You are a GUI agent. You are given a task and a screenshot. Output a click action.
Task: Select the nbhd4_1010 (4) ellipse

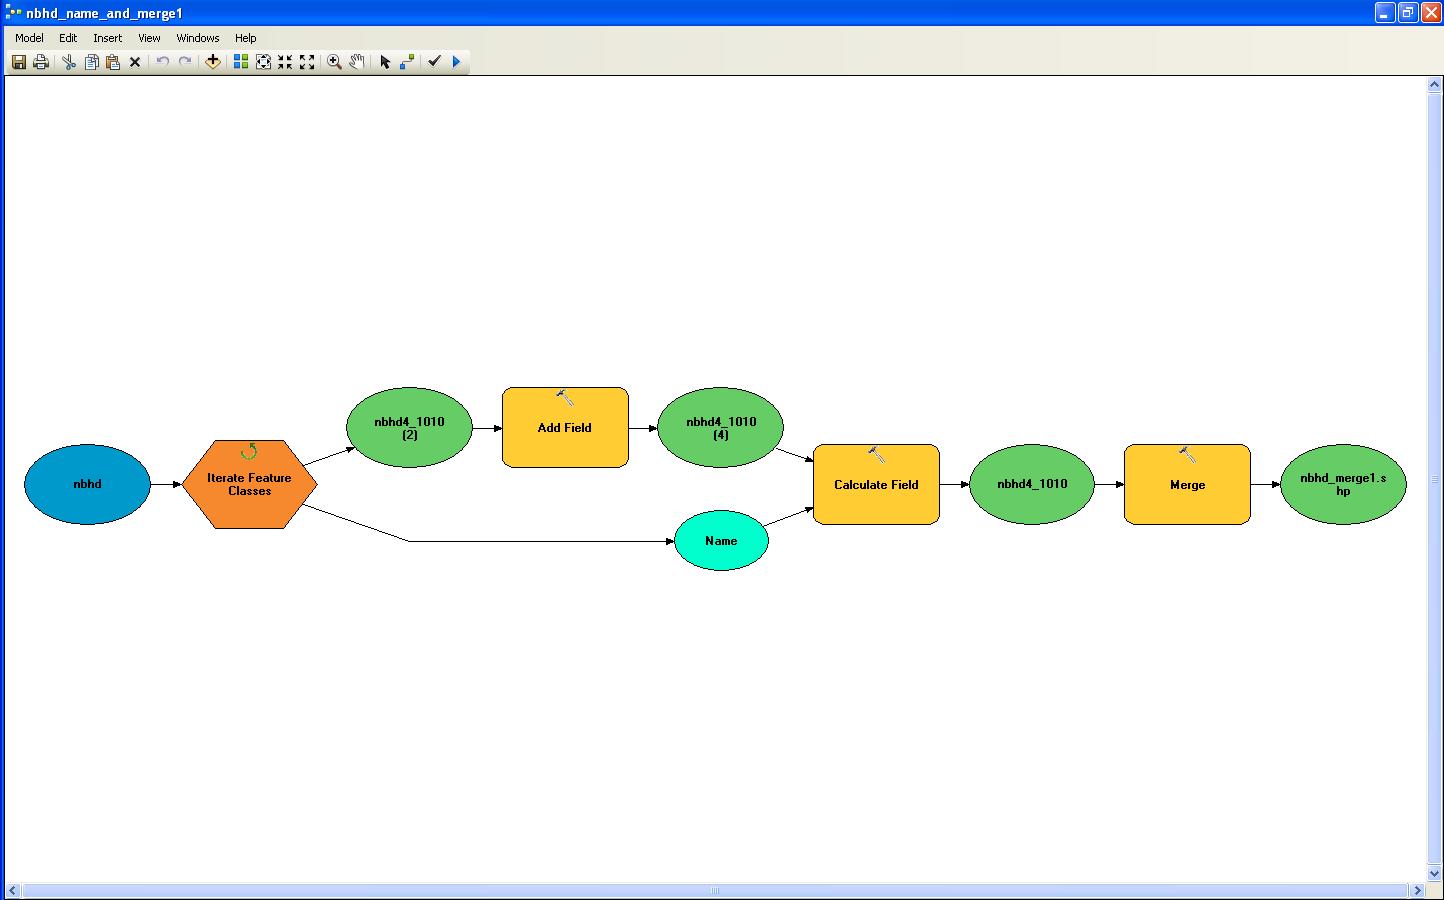point(721,427)
